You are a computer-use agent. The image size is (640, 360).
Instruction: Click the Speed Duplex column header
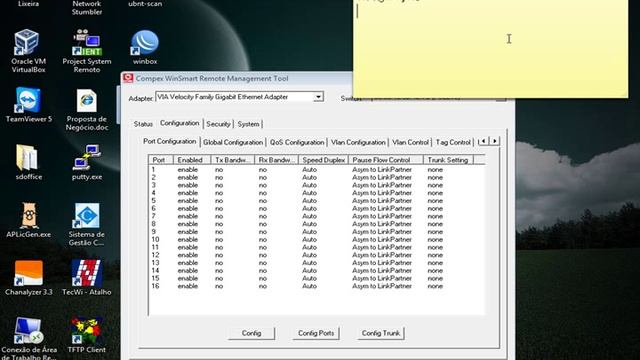[323, 160]
